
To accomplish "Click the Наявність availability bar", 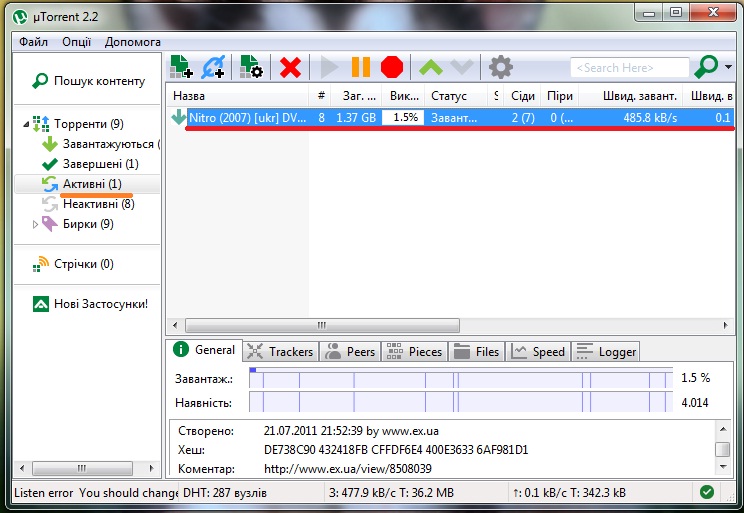I will [x=461, y=401].
